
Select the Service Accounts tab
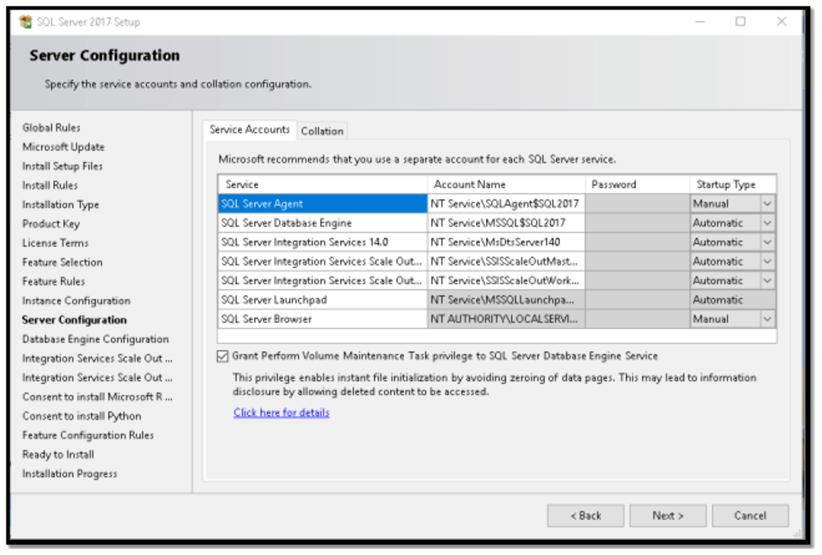coord(249,130)
